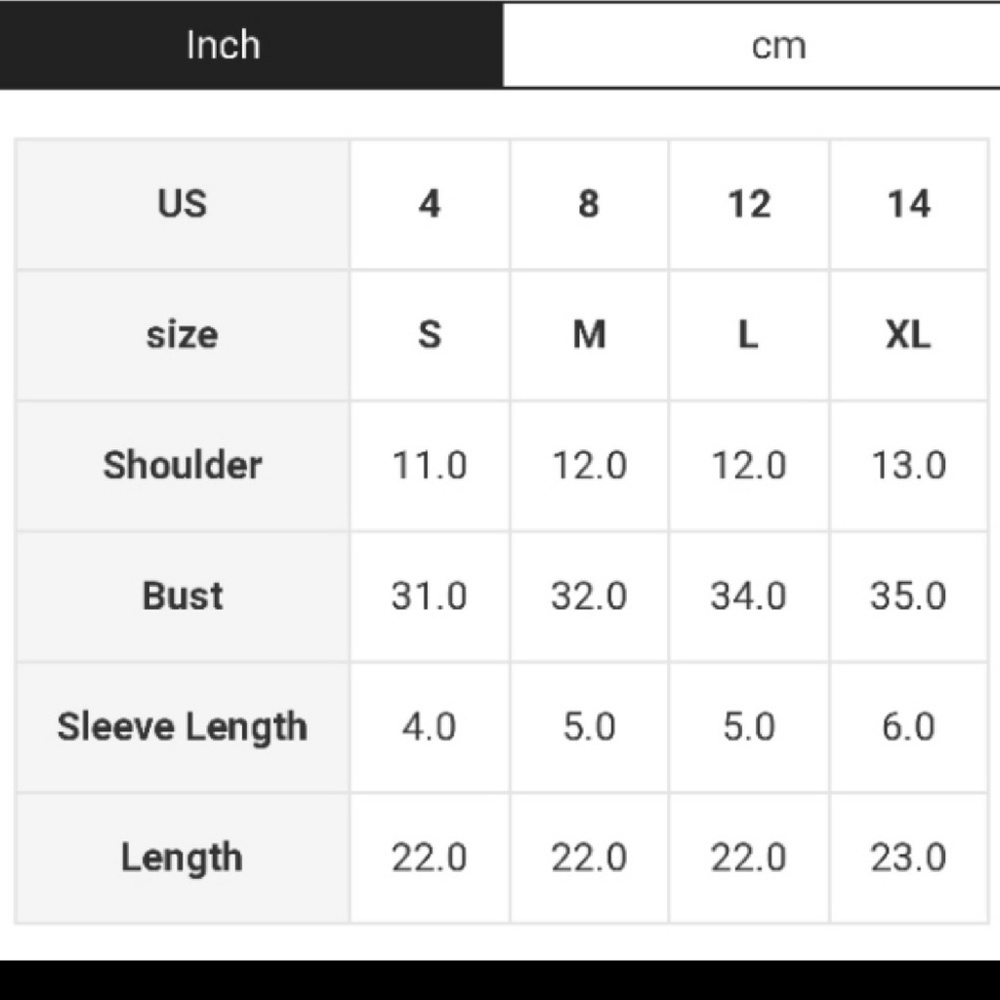
Task: Click the 6.0 sleeve length value
Action: tap(908, 727)
